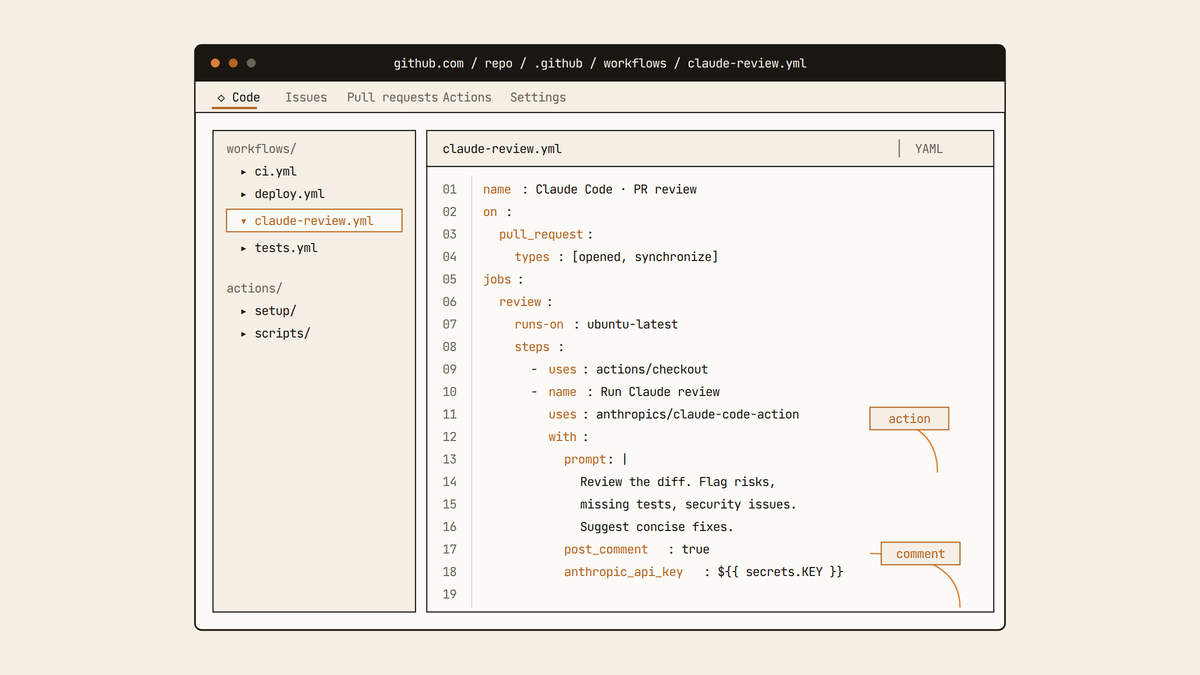Click the 'on' key on line 02

[490, 212]
